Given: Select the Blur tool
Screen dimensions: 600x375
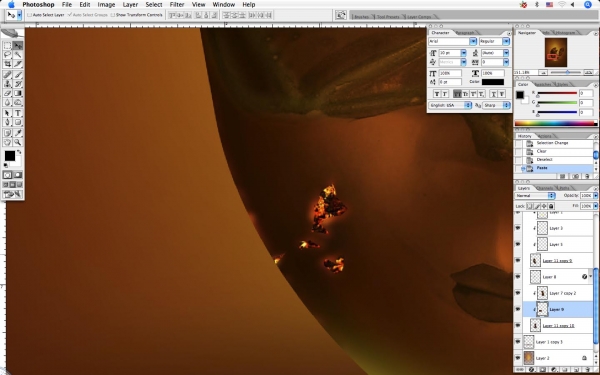Looking at the screenshot, I should click(7, 102).
